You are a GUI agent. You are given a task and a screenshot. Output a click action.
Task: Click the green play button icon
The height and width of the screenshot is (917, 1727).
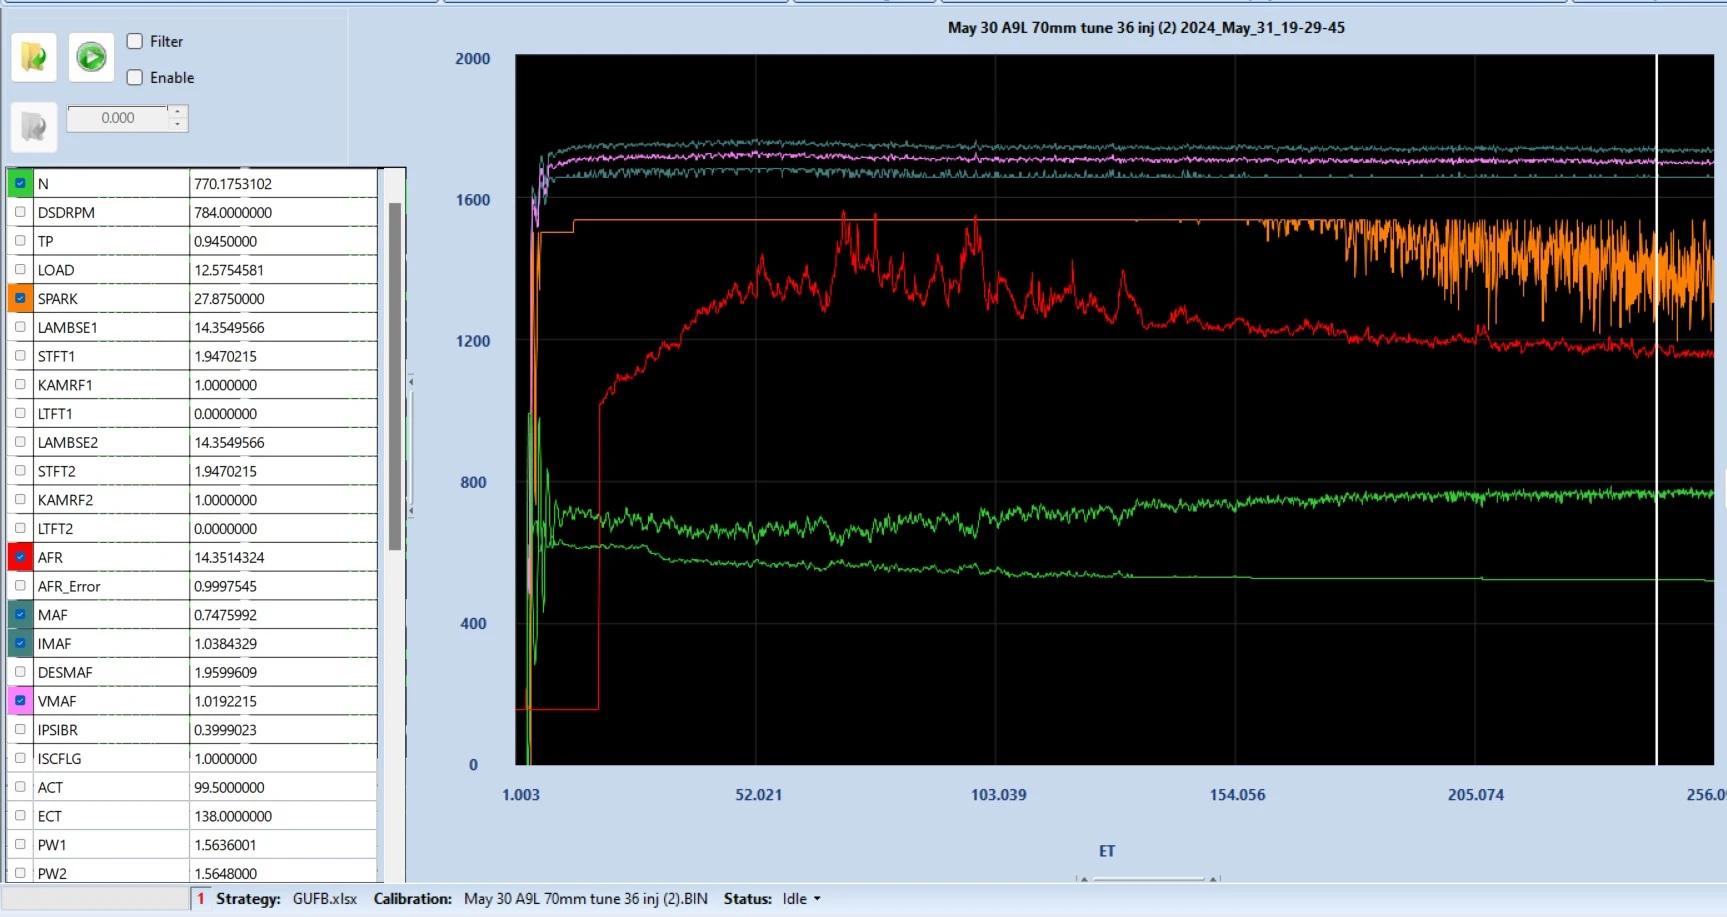tap(91, 57)
